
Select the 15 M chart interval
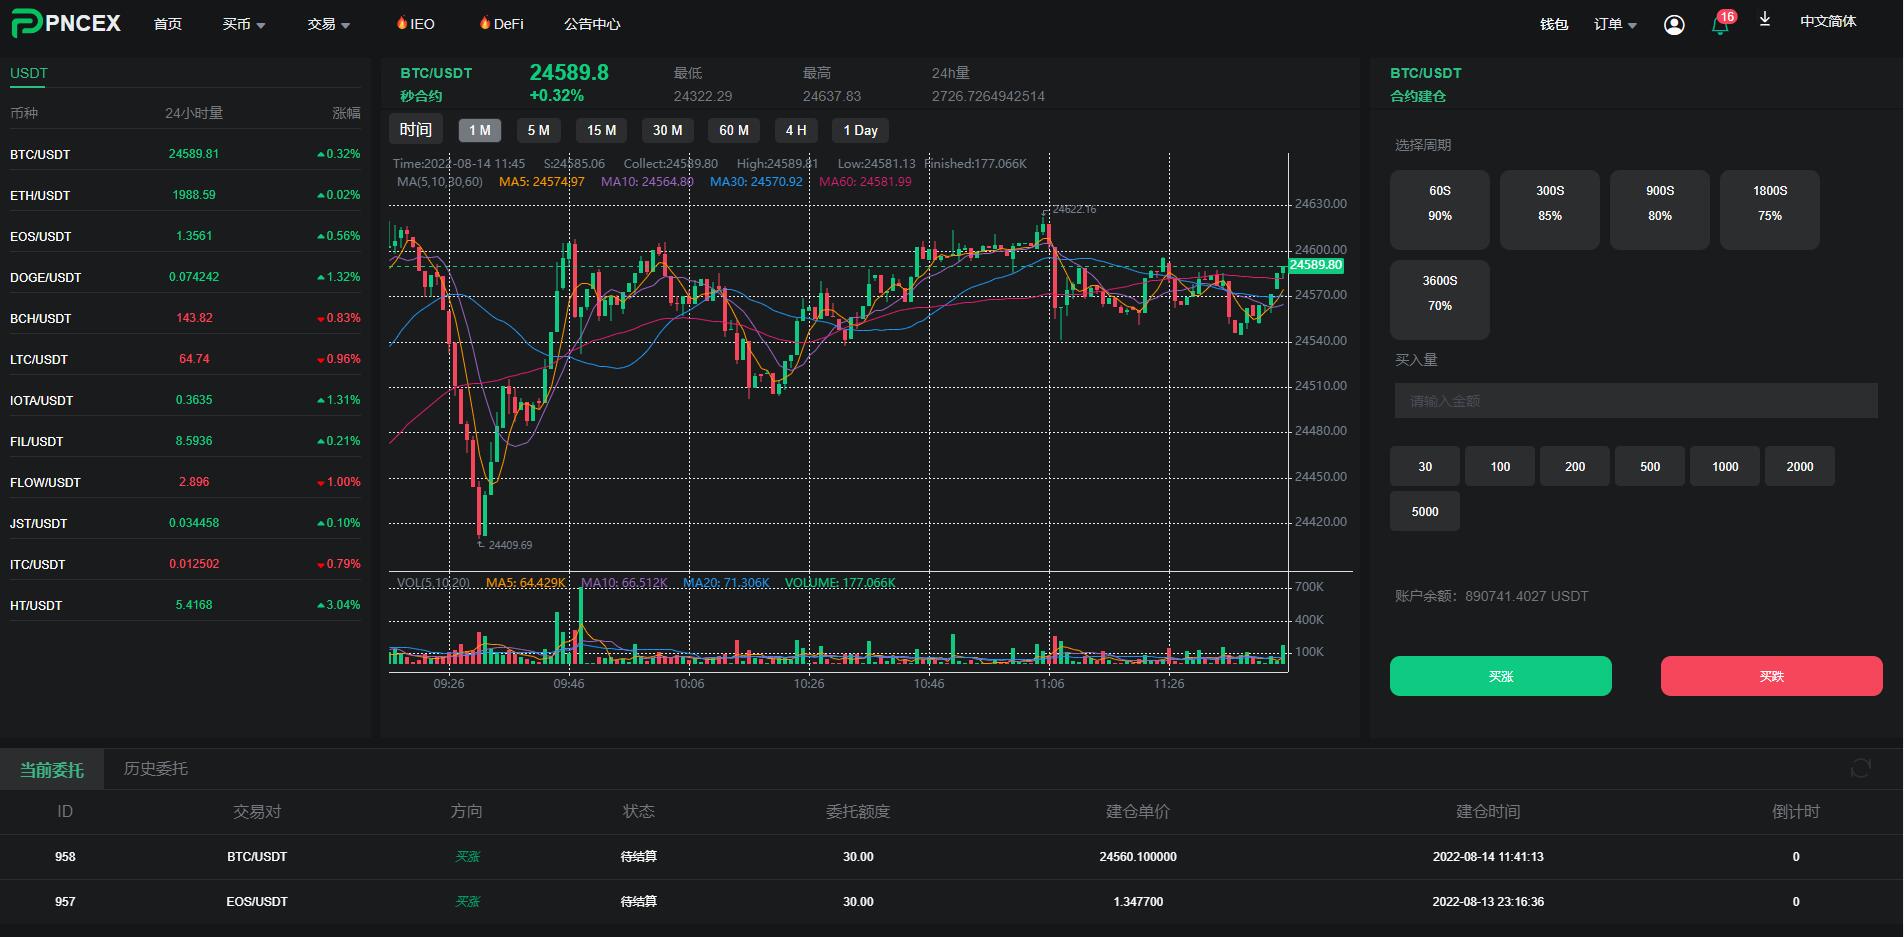tap(601, 131)
